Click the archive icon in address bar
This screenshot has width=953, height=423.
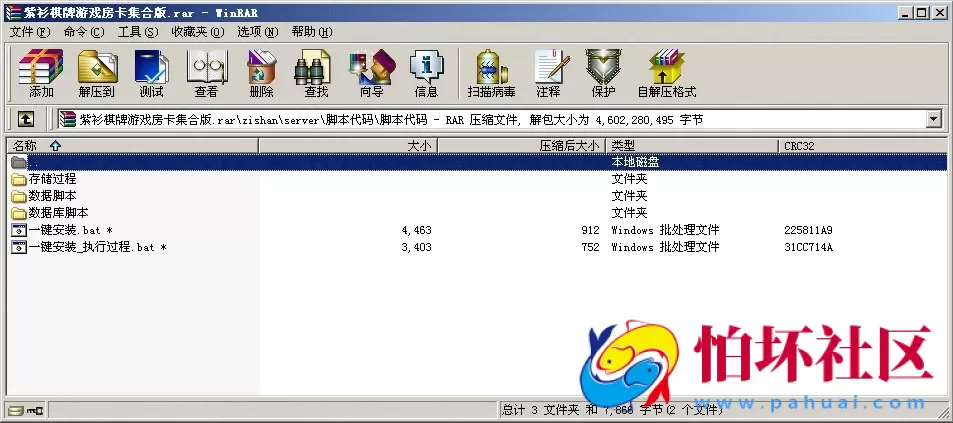[x=67, y=120]
